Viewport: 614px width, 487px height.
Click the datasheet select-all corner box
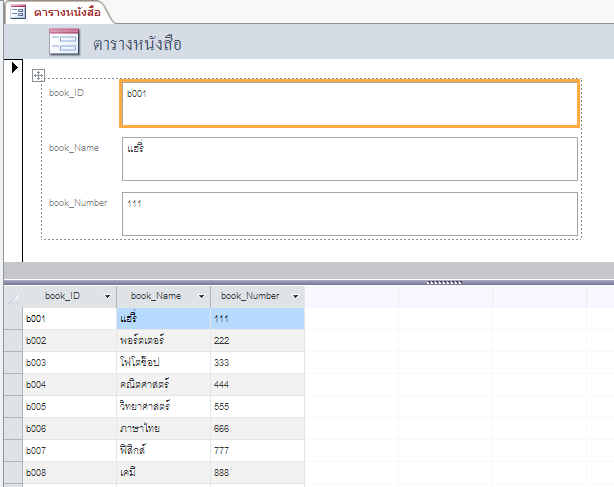pos(12,296)
